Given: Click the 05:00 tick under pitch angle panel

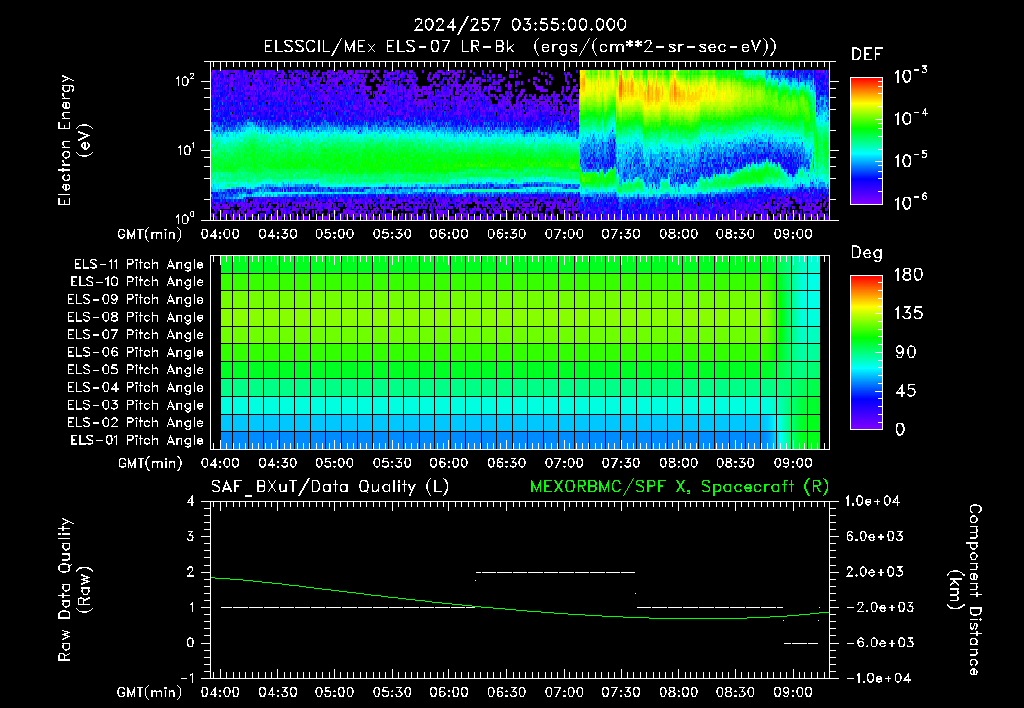Looking at the screenshot, I should point(334,463).
